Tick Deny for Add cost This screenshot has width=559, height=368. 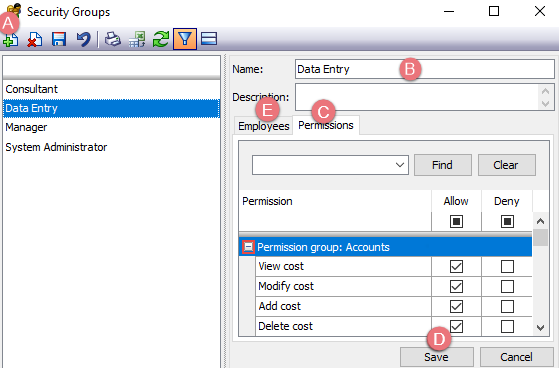pos(507,306)
